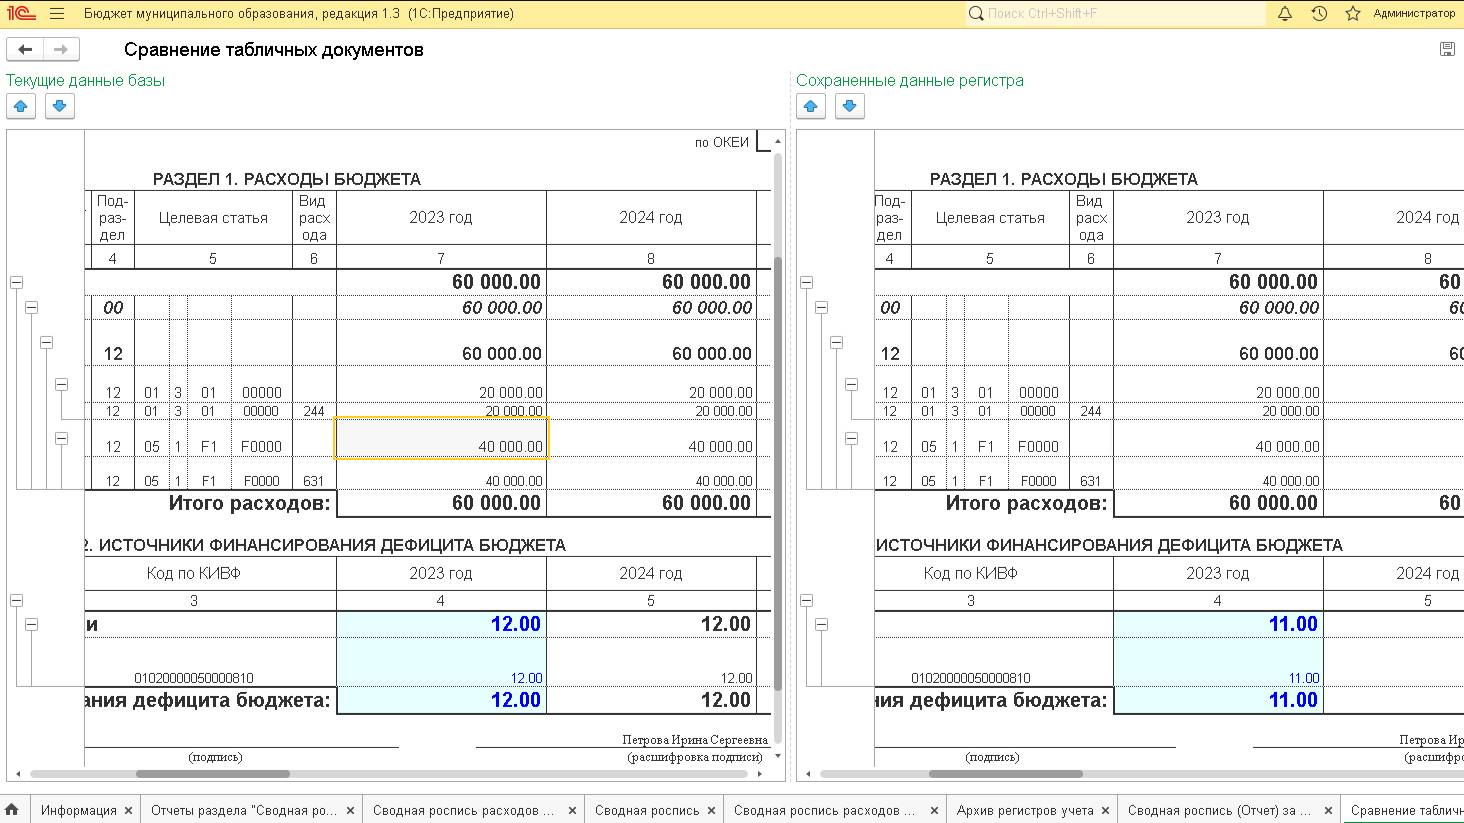
Task: Select 01020000050000810 code in saved register pane
Action: 971,678
